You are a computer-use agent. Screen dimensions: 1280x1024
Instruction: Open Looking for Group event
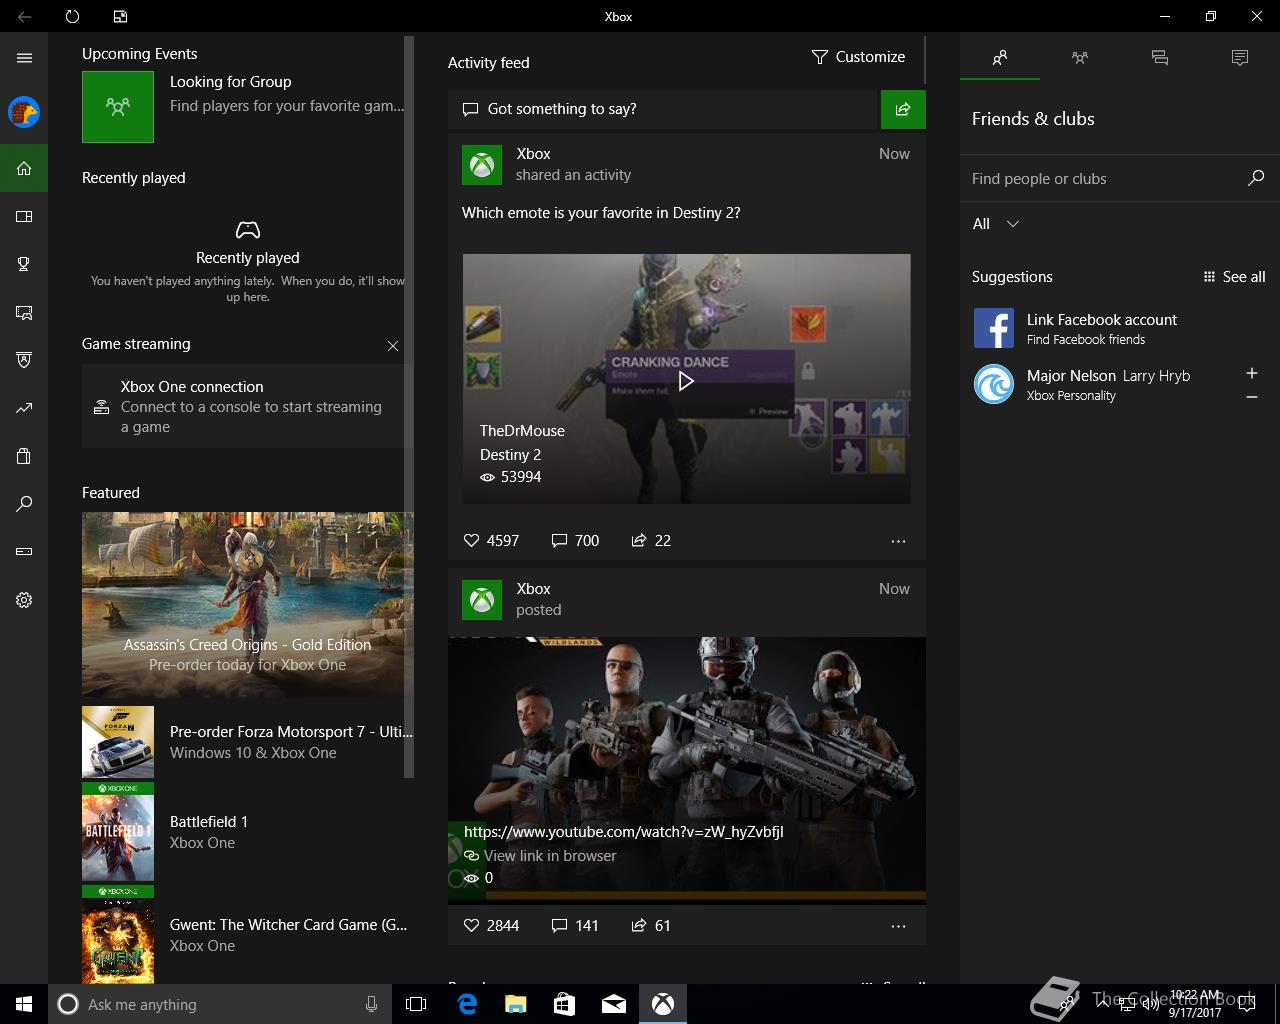(x=243, y=106)
